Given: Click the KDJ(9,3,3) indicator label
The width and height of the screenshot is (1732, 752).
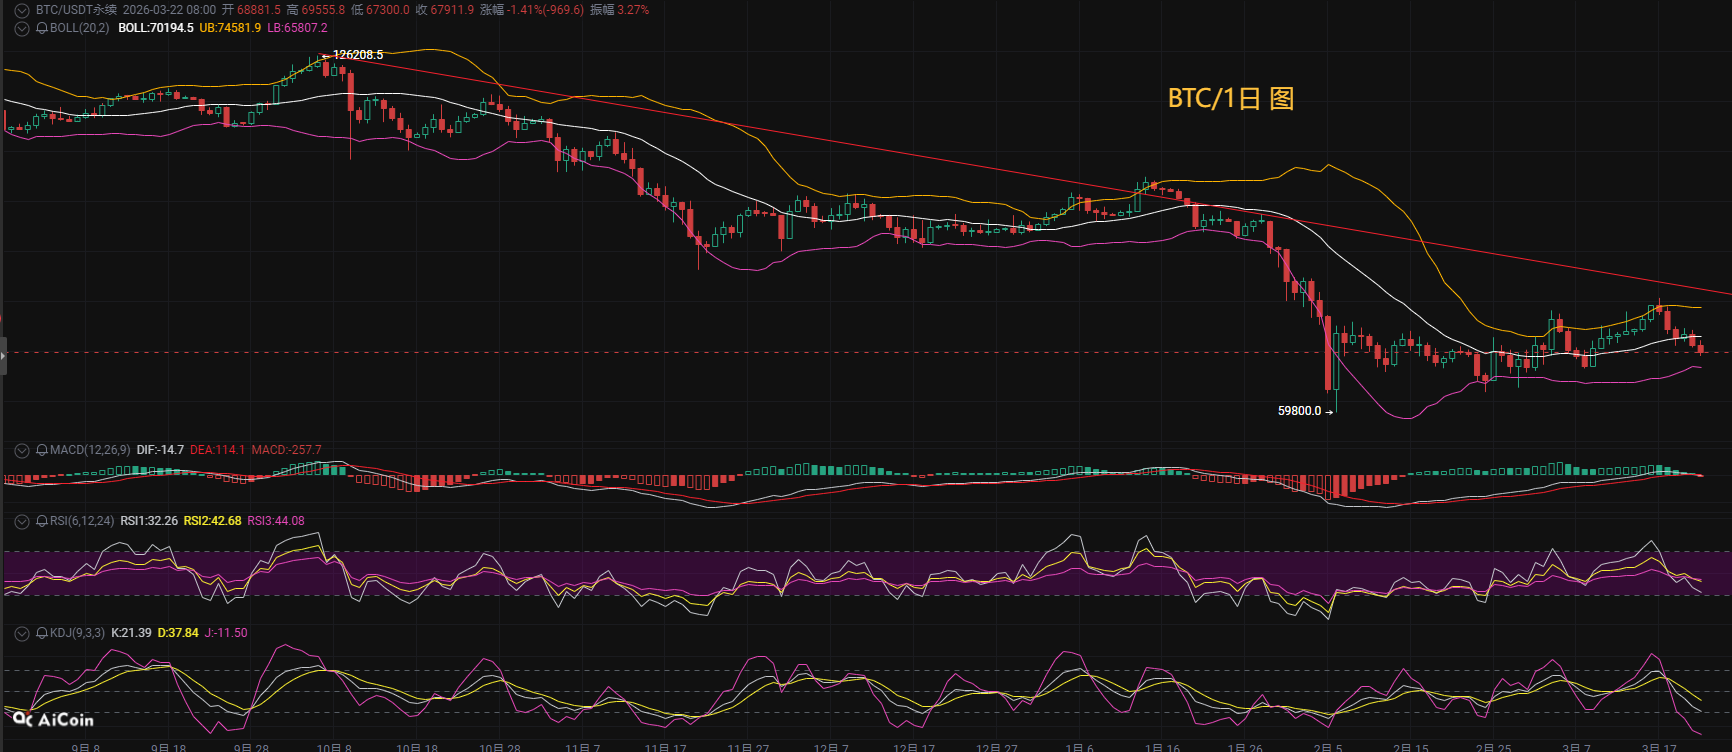Looking at the screenshot, I should (x=77, y=633).
